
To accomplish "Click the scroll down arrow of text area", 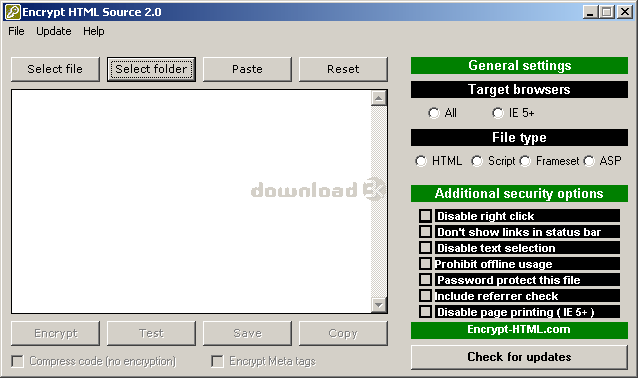I will [x=378, y=305].
